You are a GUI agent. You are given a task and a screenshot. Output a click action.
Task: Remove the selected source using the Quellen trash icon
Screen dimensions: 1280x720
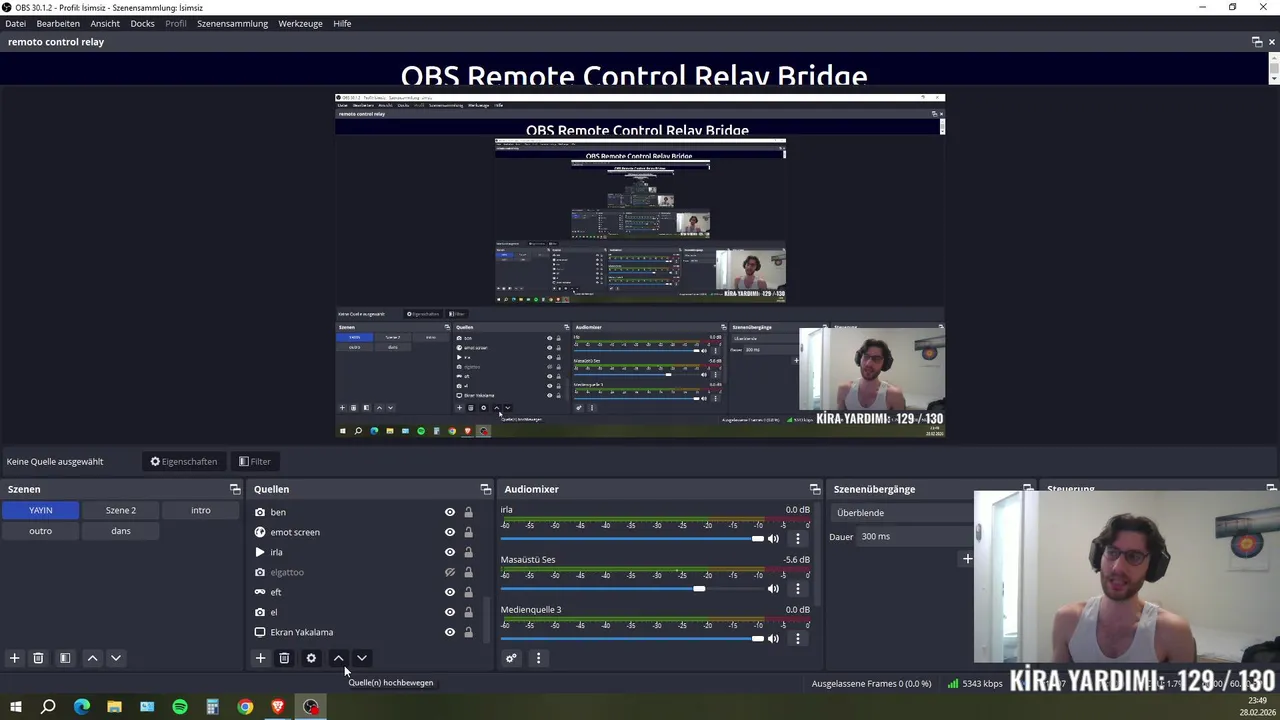(284, 658)
